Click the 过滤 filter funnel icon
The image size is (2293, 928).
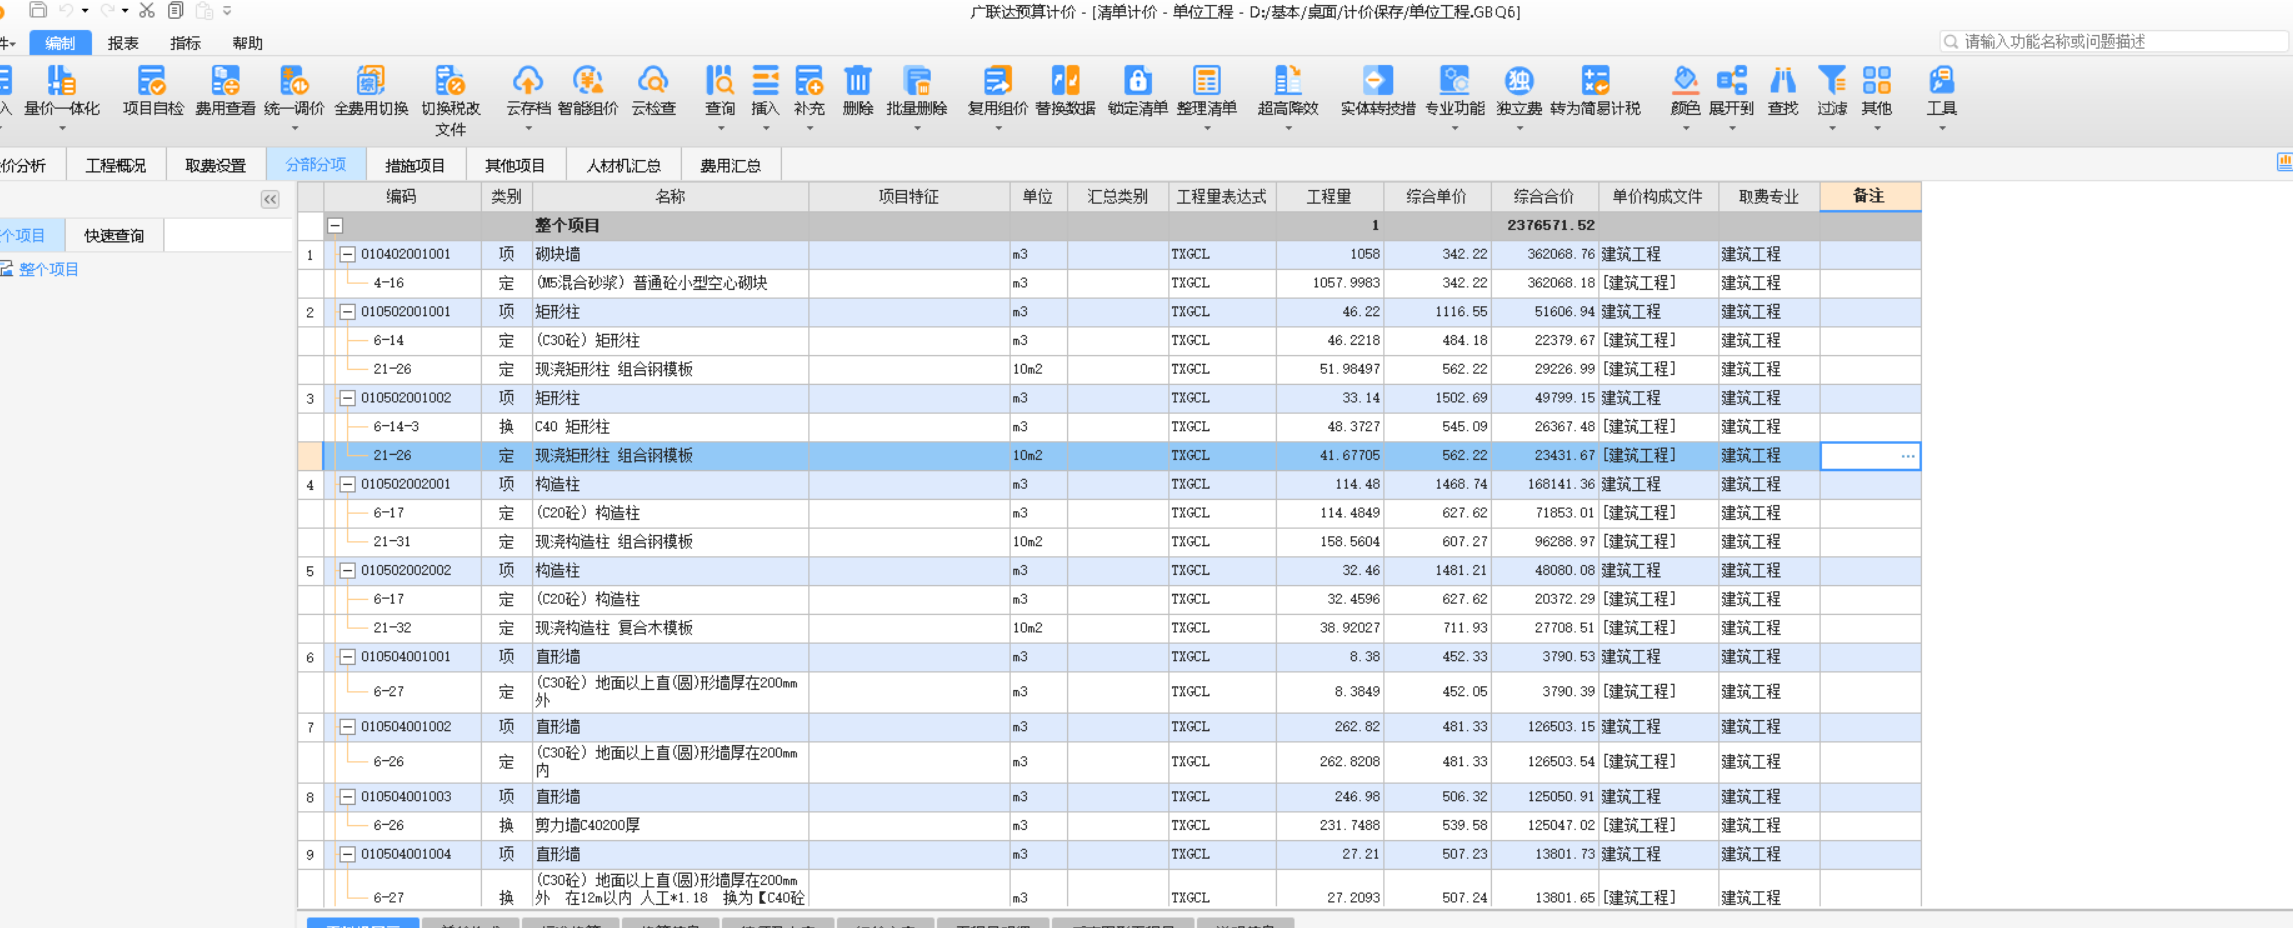[x=1832, y=81]
